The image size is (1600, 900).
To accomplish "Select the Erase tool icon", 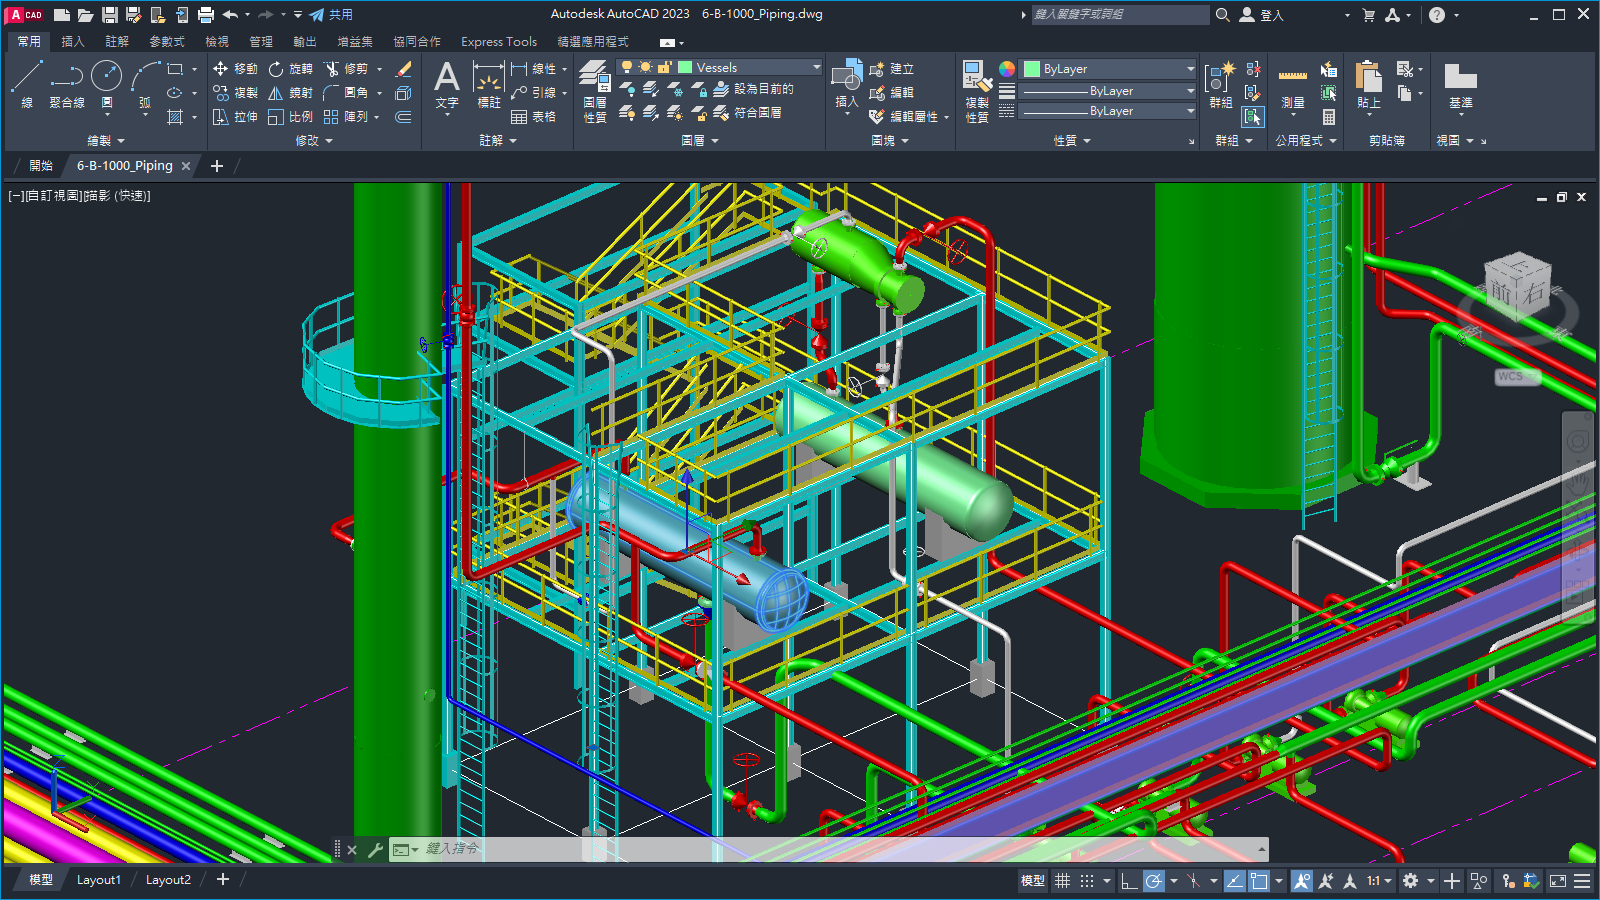I will 403,69.
